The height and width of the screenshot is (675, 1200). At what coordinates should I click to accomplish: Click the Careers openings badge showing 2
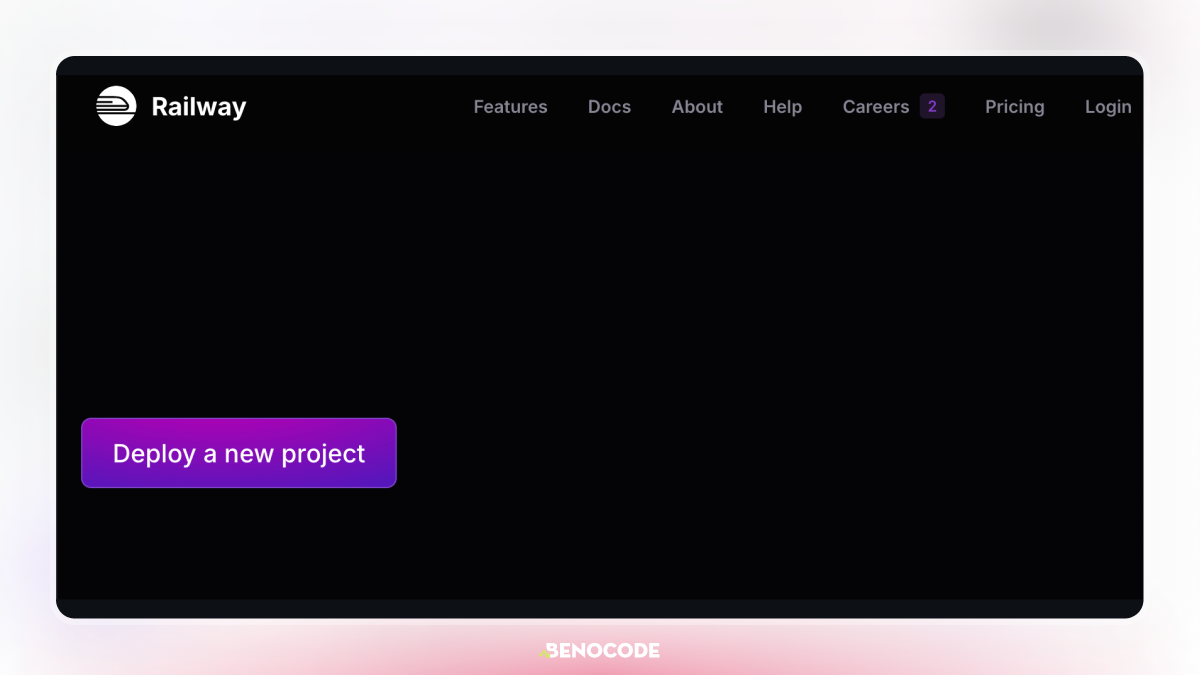click(x=932, y=106)
